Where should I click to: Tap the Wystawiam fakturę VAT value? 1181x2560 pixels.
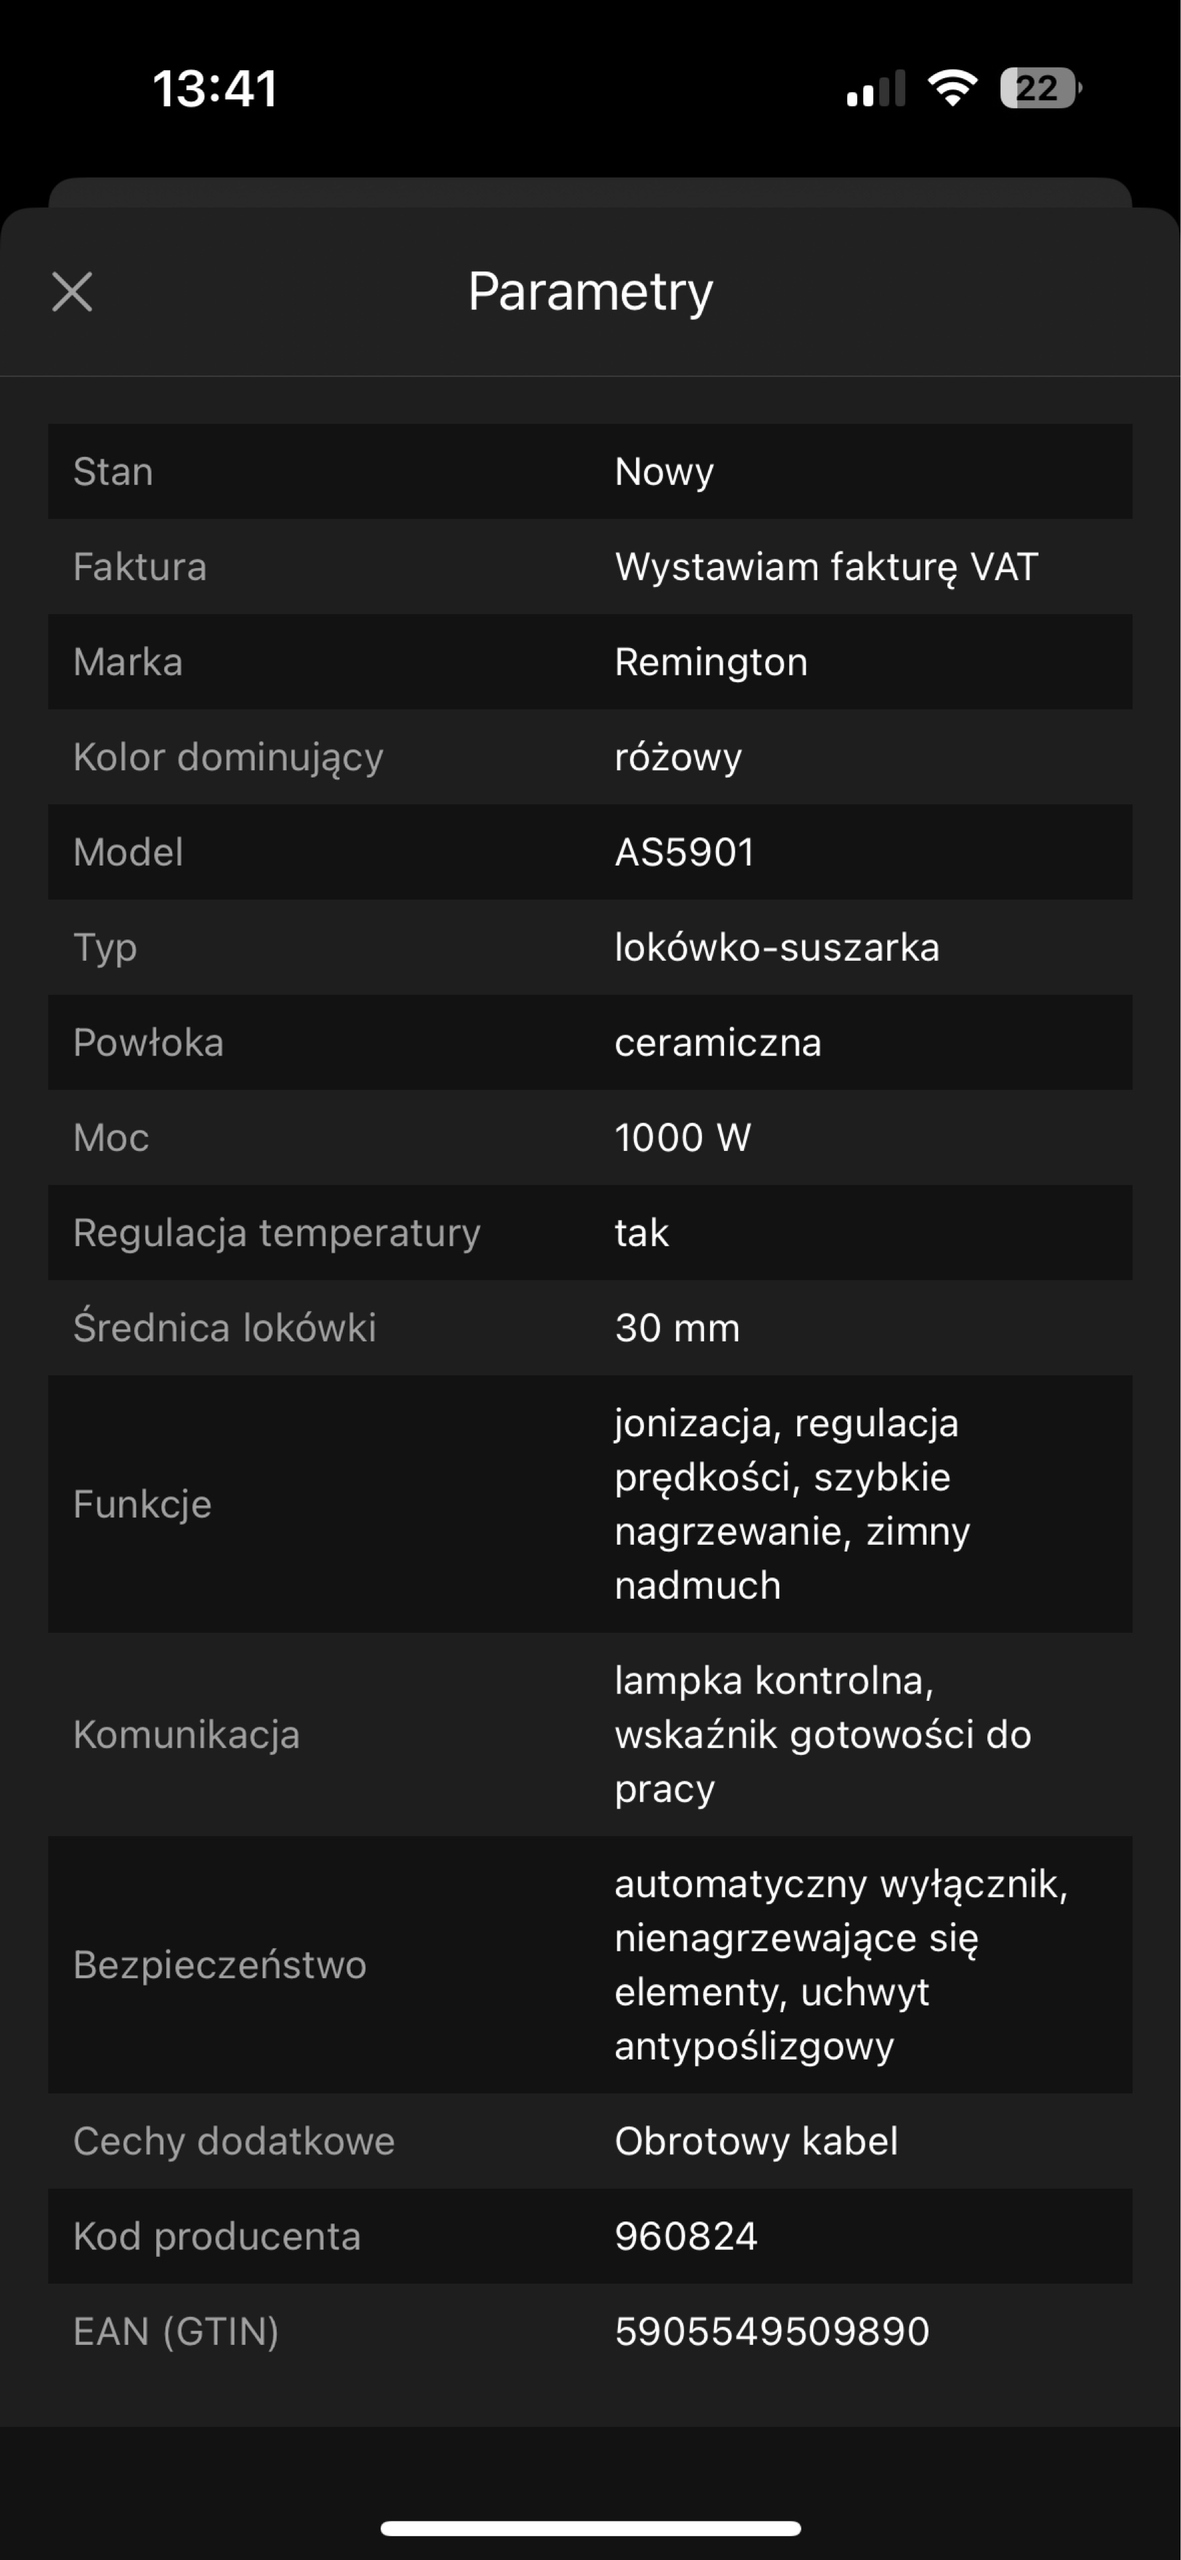(826, 567)
